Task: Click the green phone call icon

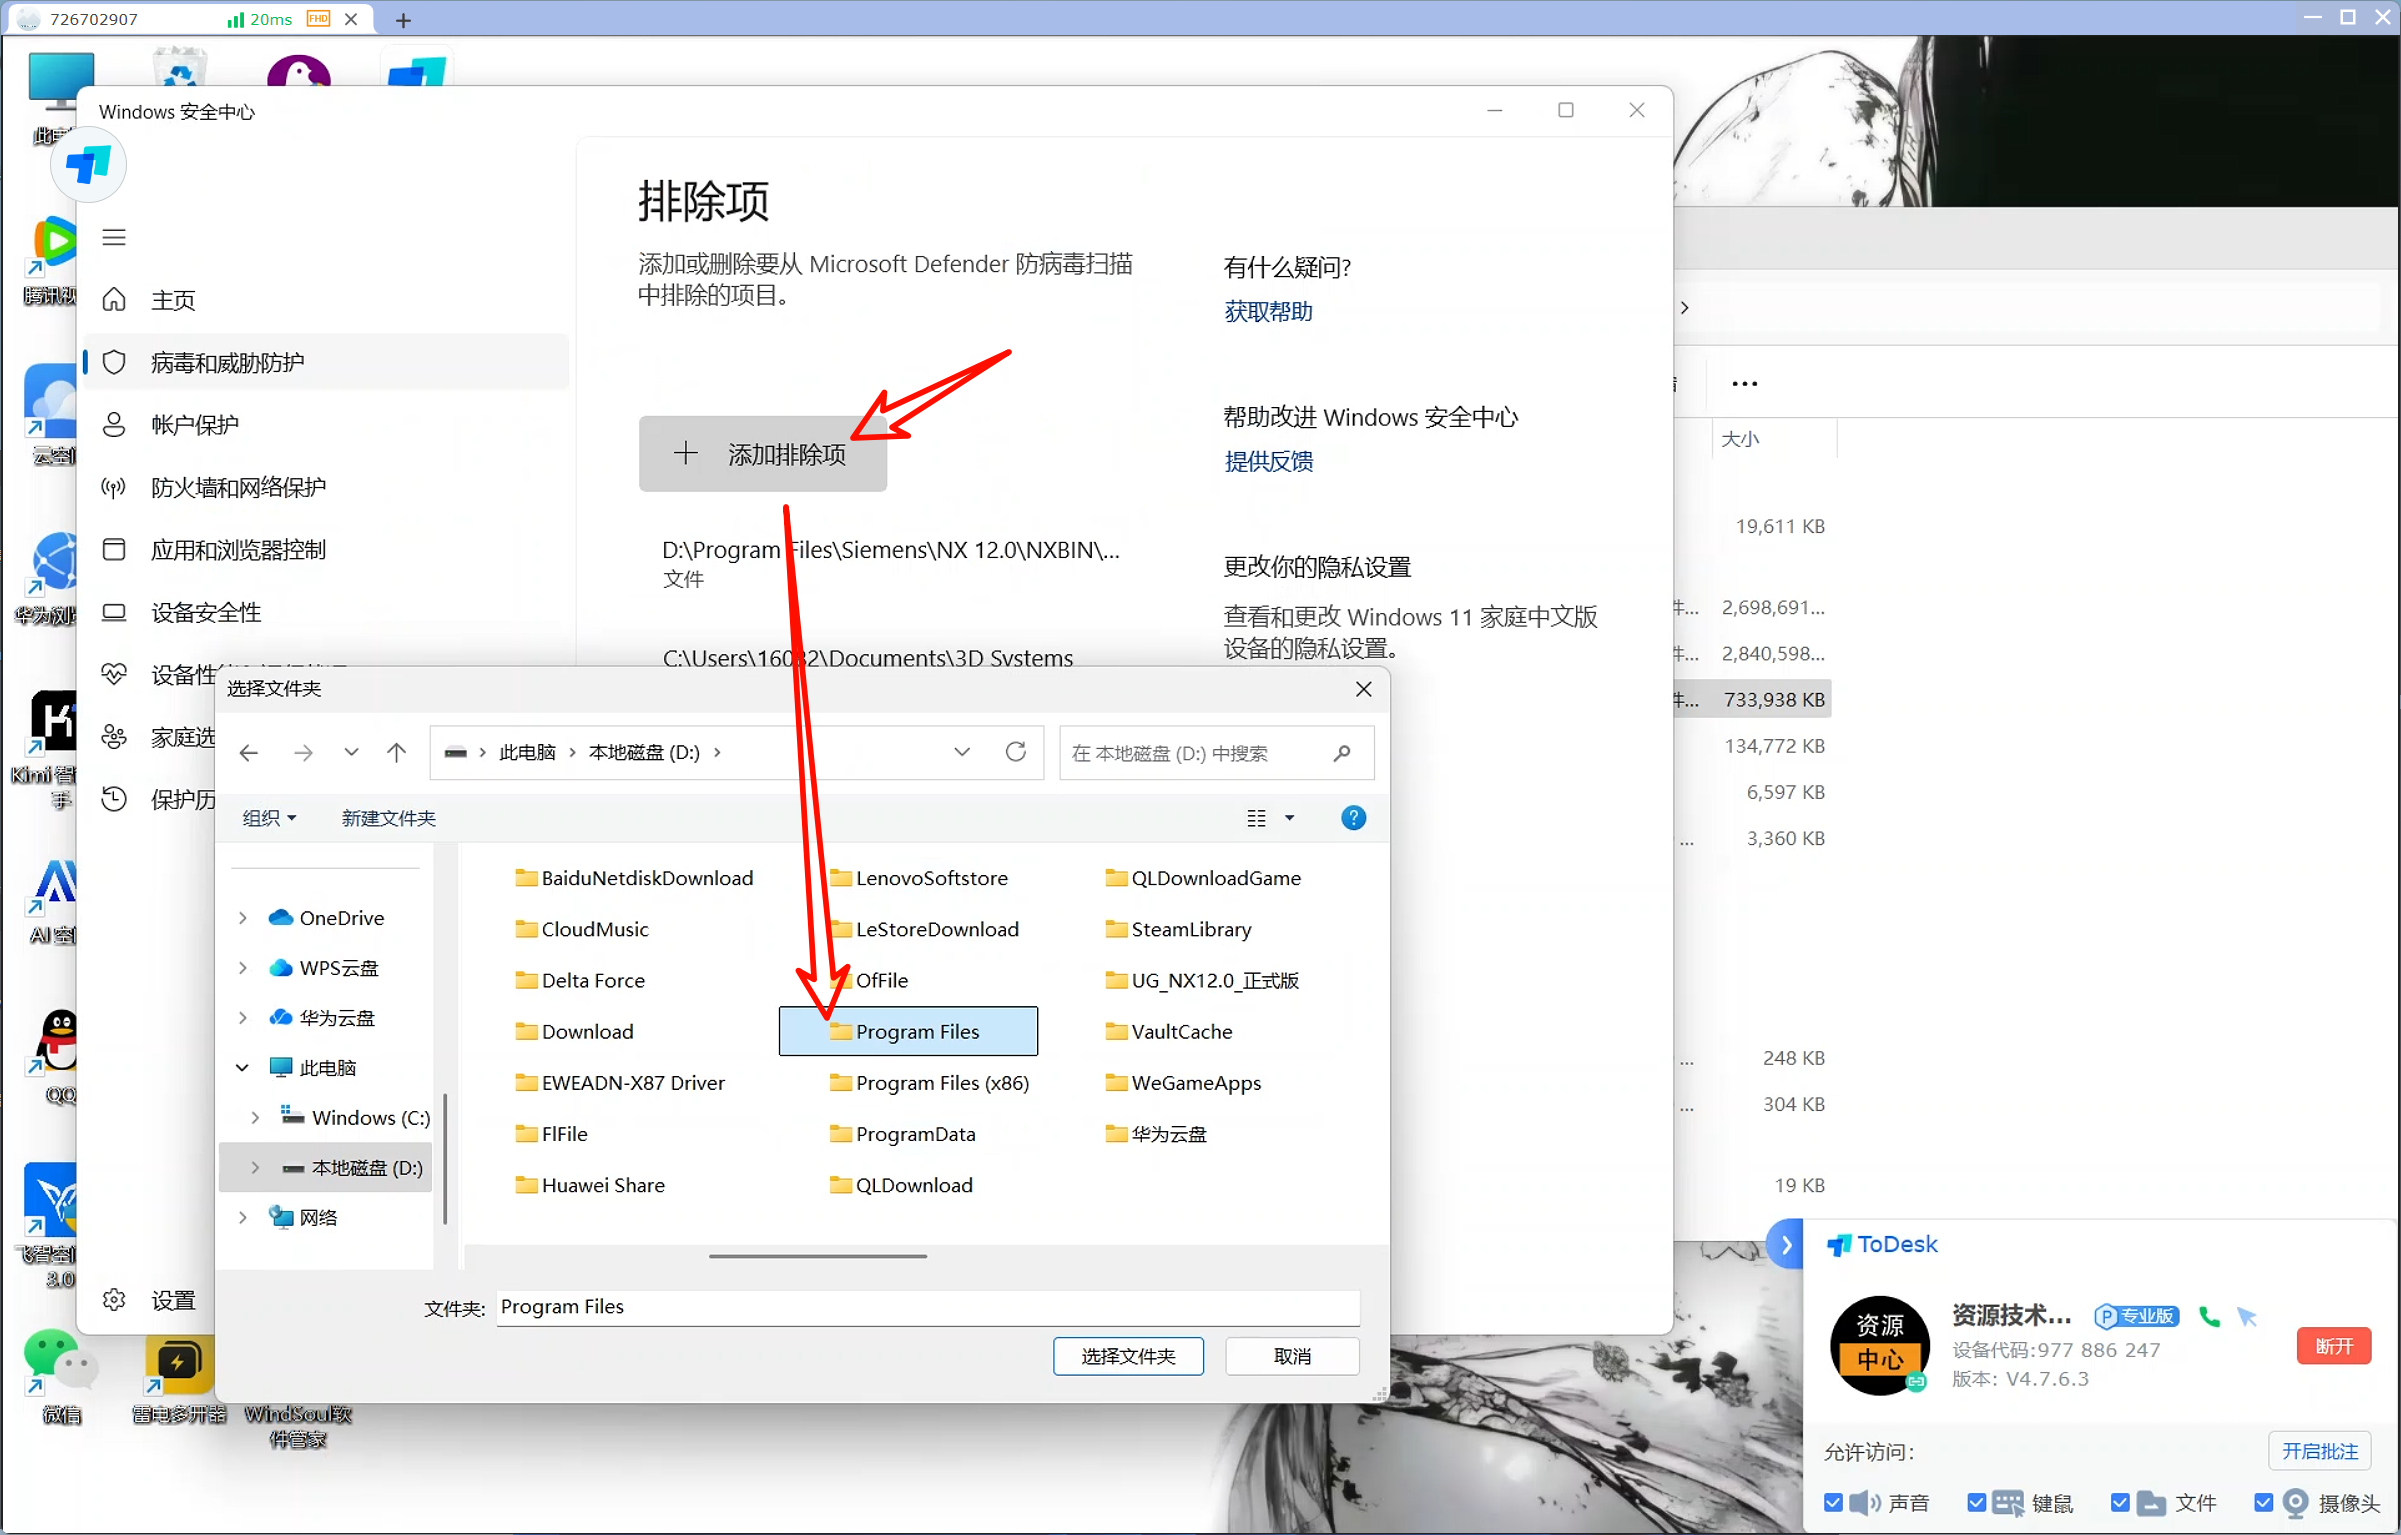Action: pyautogui.click(x=2210, y=1316)
